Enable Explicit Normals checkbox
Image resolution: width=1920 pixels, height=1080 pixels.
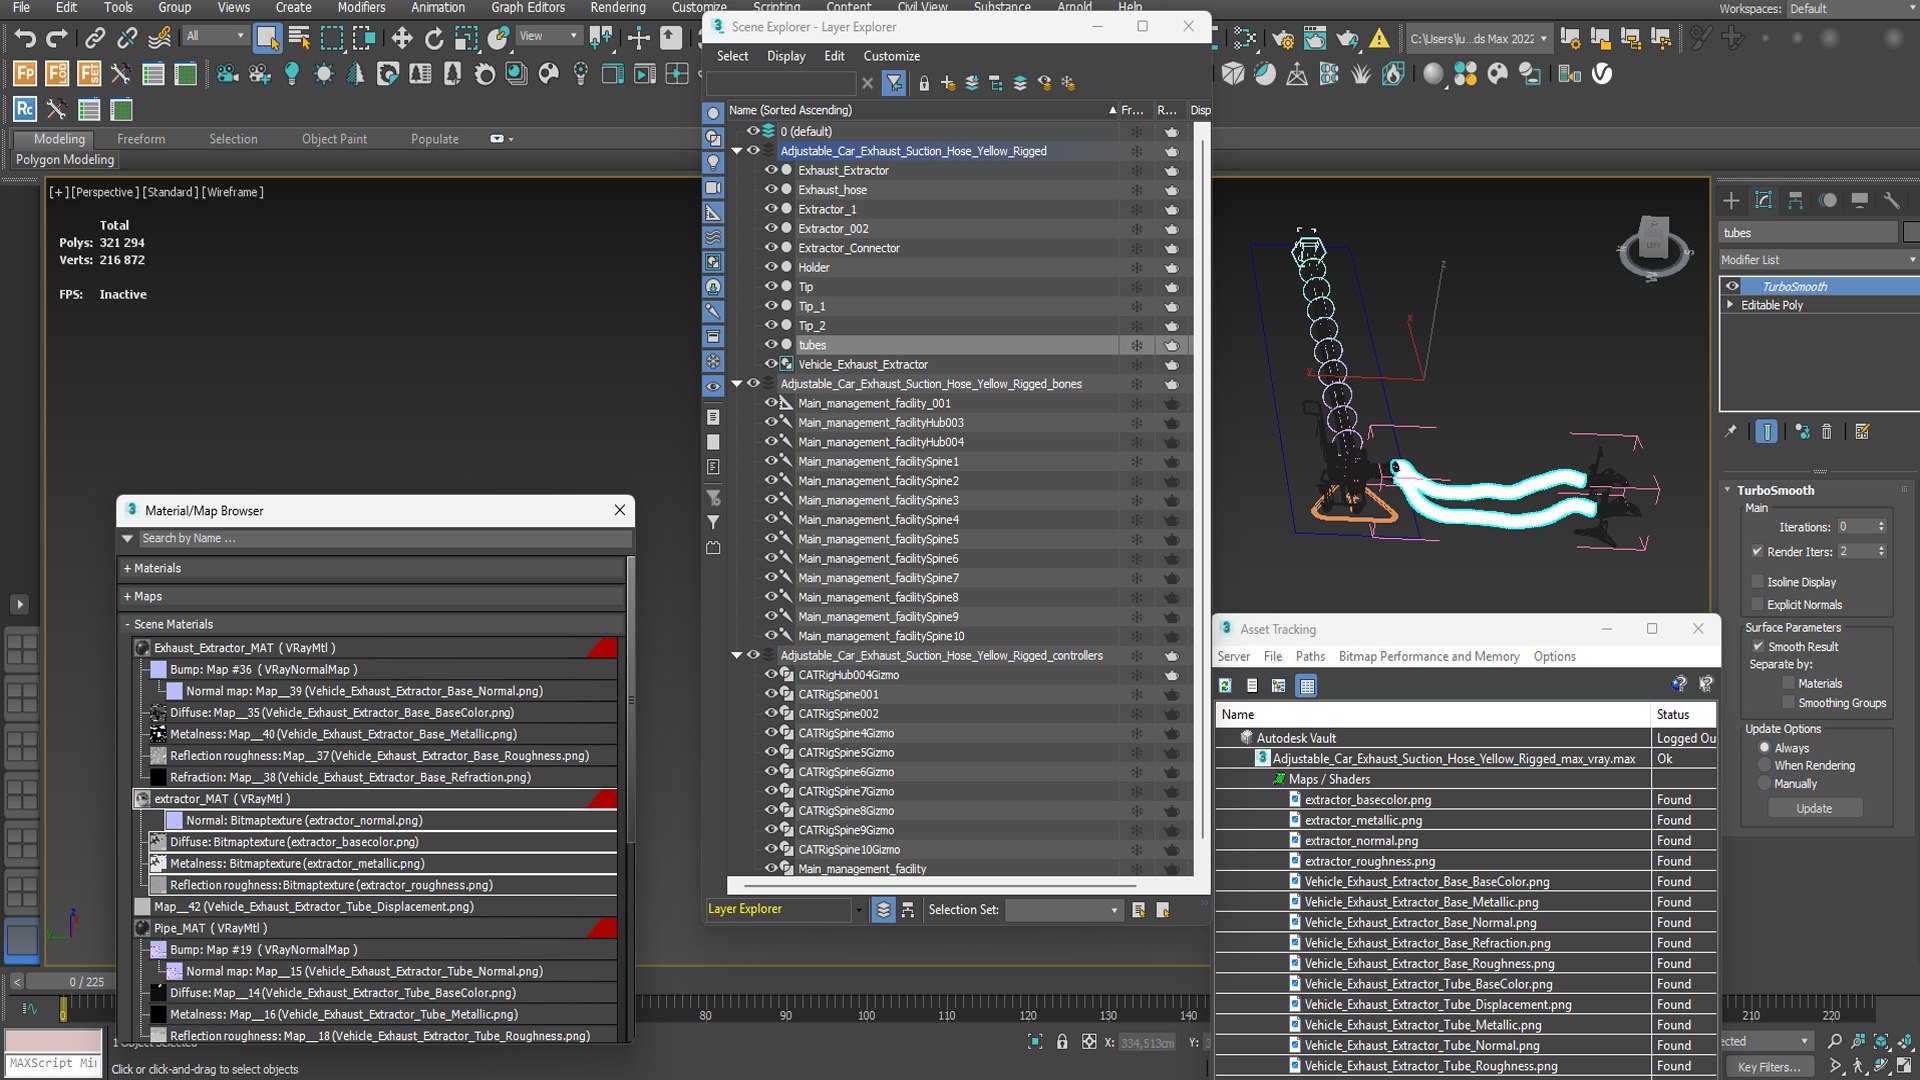pyautogui.click(x=1757, y=605)
